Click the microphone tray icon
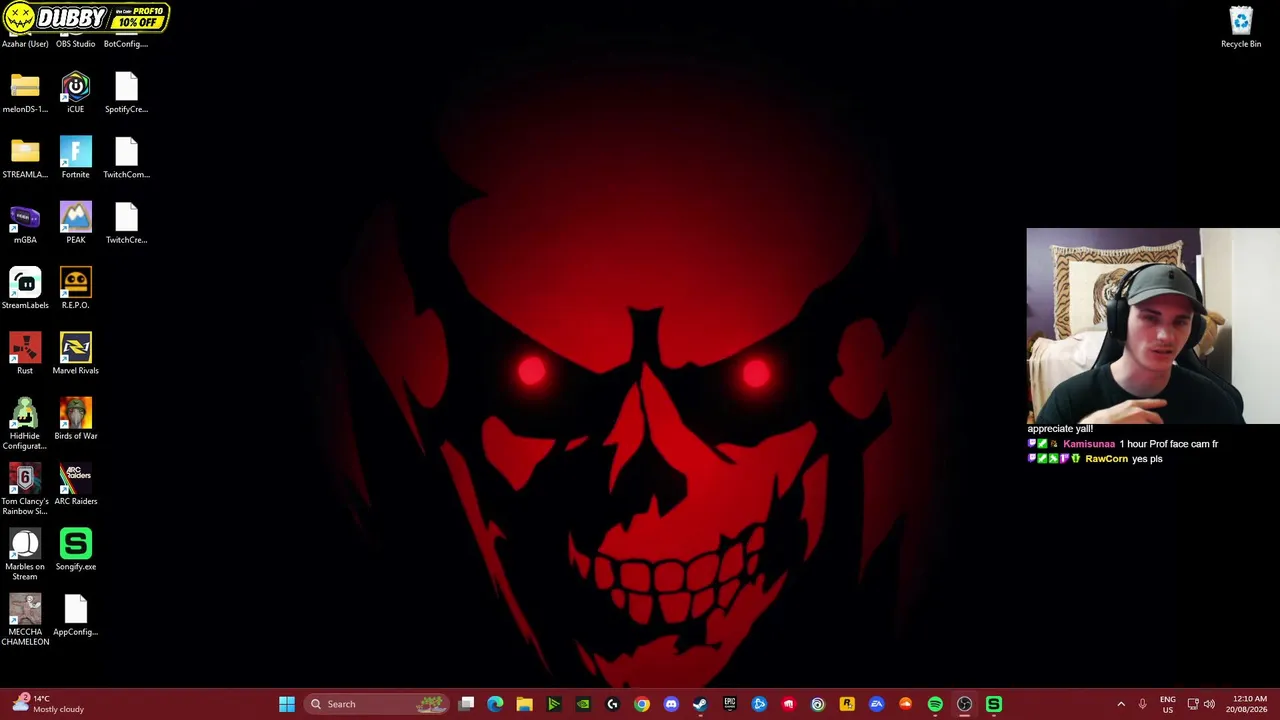The height and width of the screenshot is (720, 1280). pos(1142,704)
